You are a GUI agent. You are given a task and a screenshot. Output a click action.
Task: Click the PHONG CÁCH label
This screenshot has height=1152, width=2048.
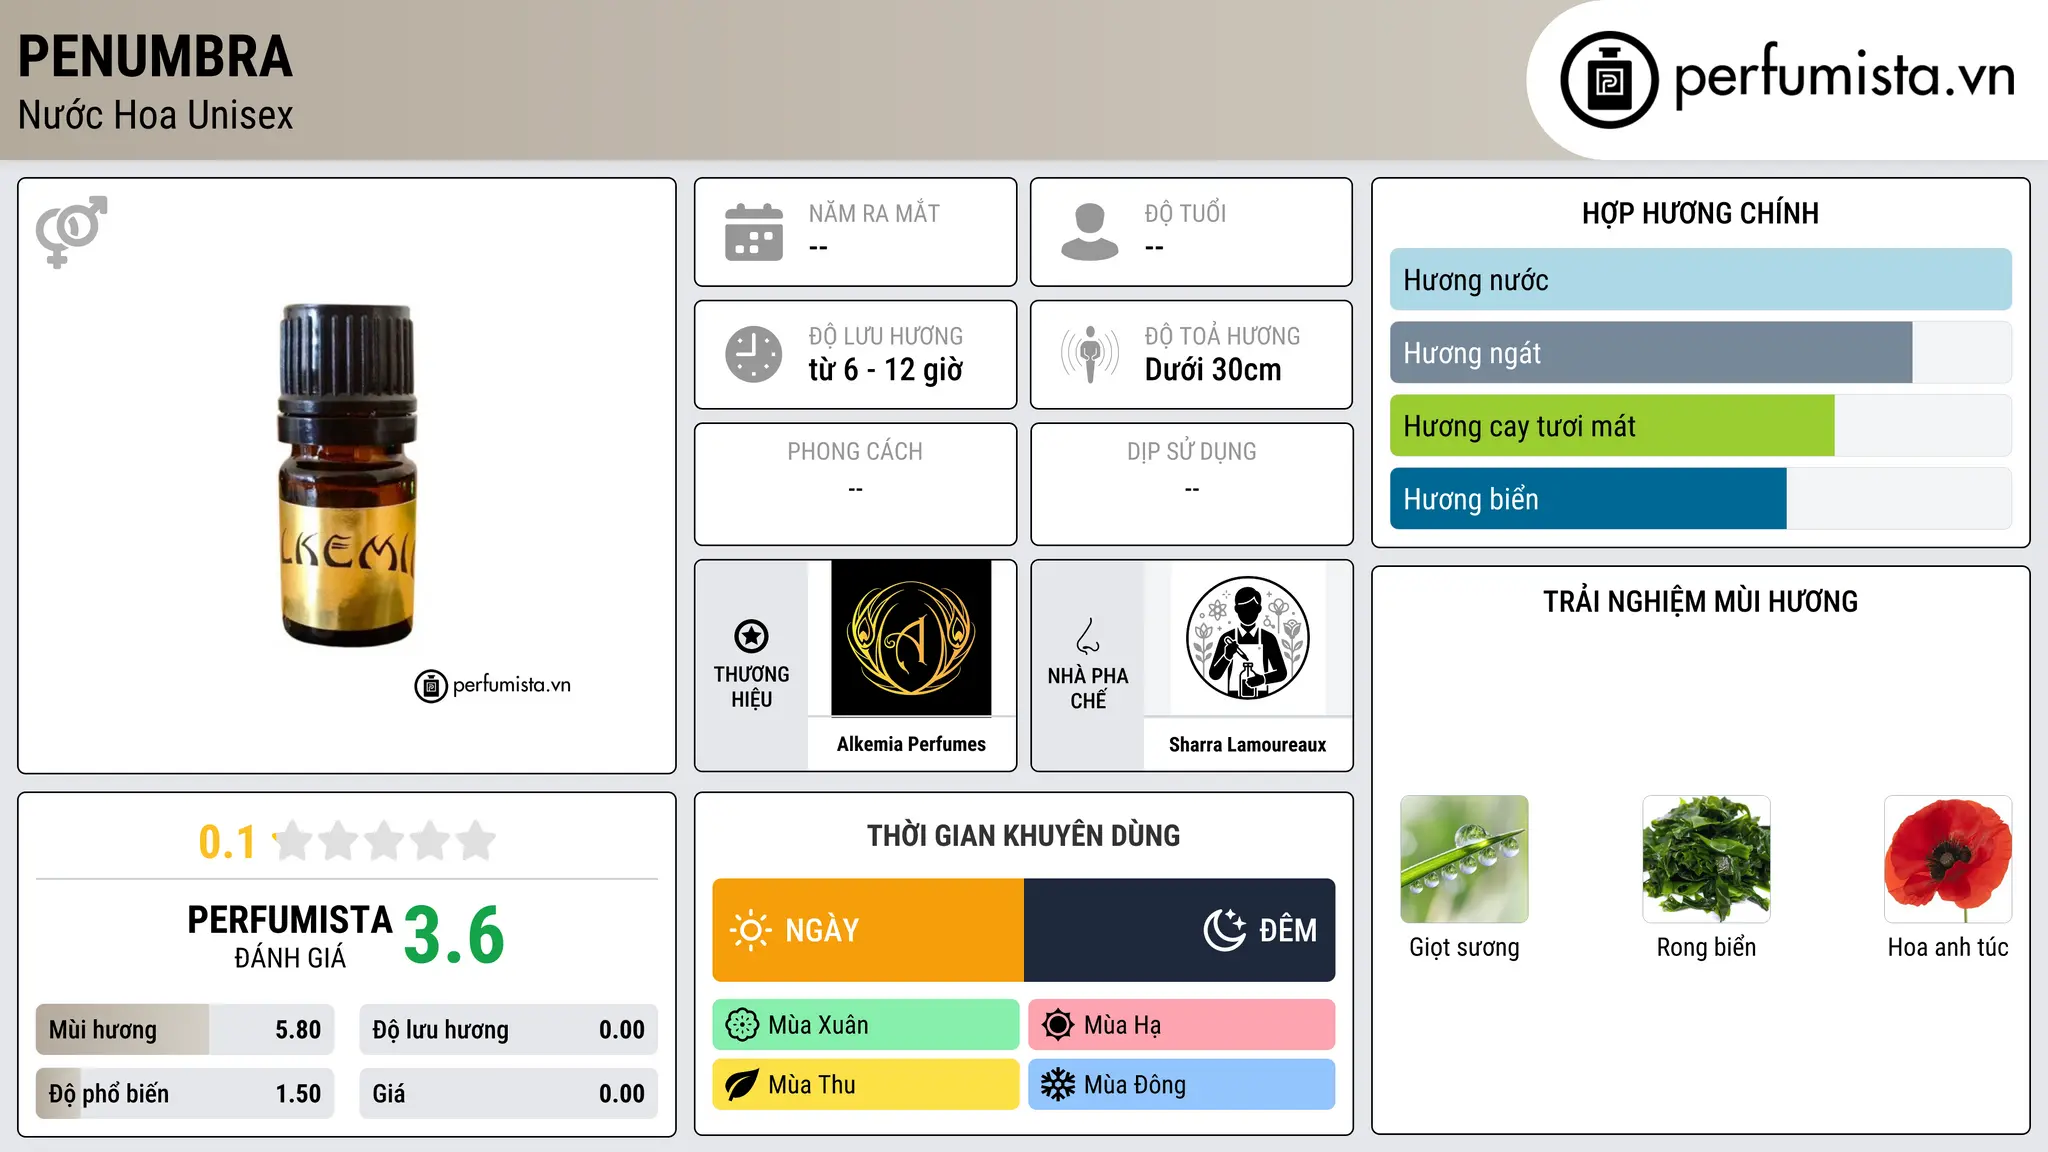pyautogui.click(x=855, y=451)
